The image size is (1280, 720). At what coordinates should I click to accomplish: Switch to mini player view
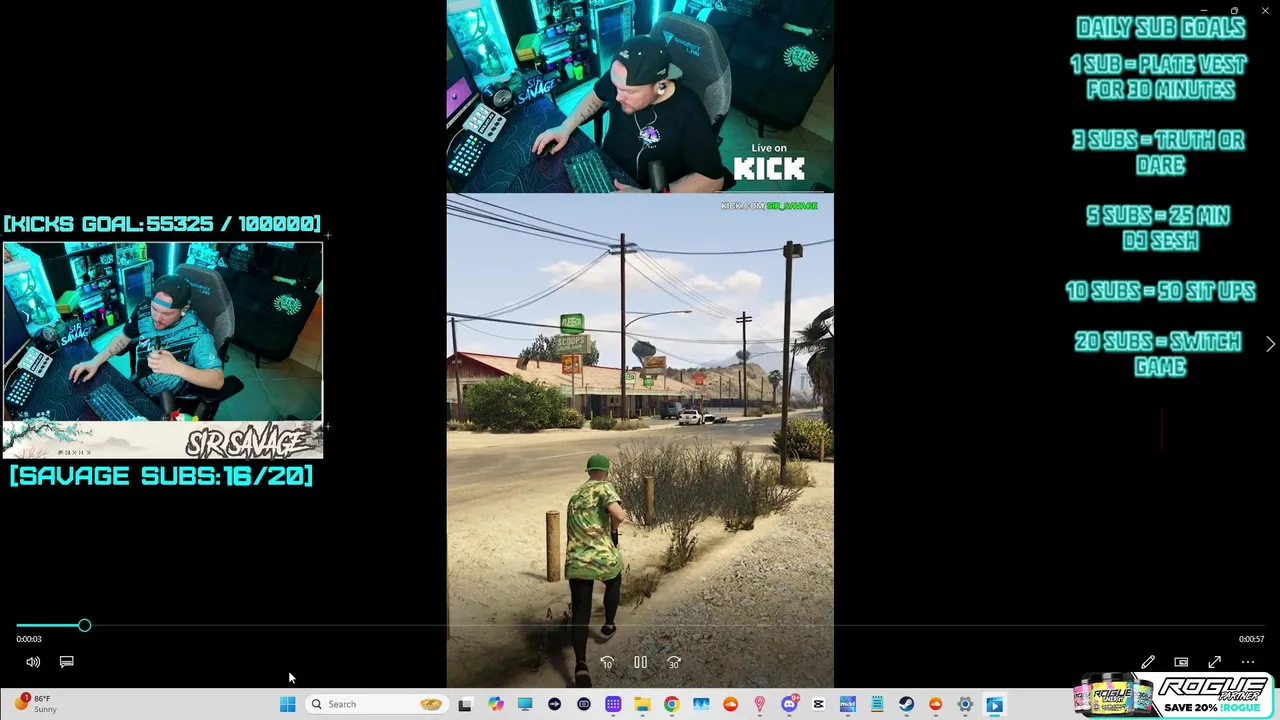(x=1181, y=662)
